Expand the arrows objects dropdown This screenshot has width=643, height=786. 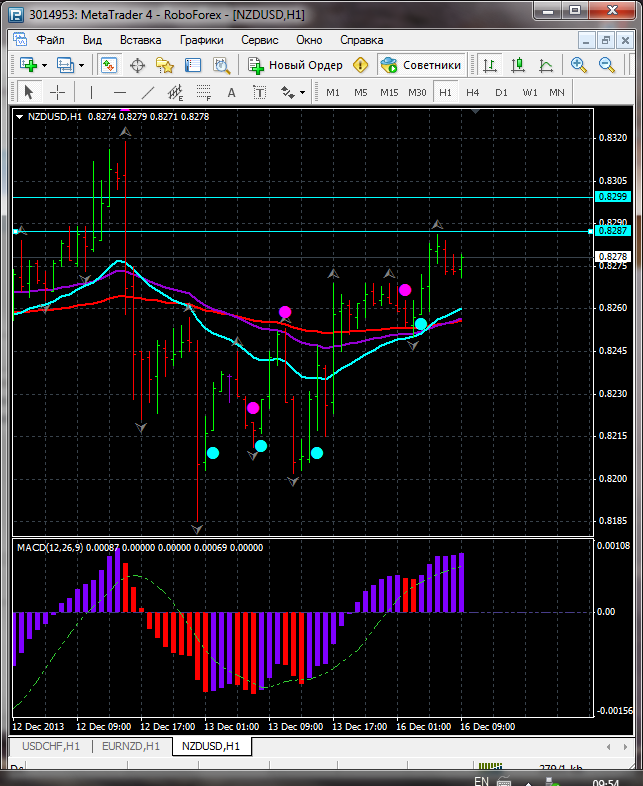tap(303, 92)
